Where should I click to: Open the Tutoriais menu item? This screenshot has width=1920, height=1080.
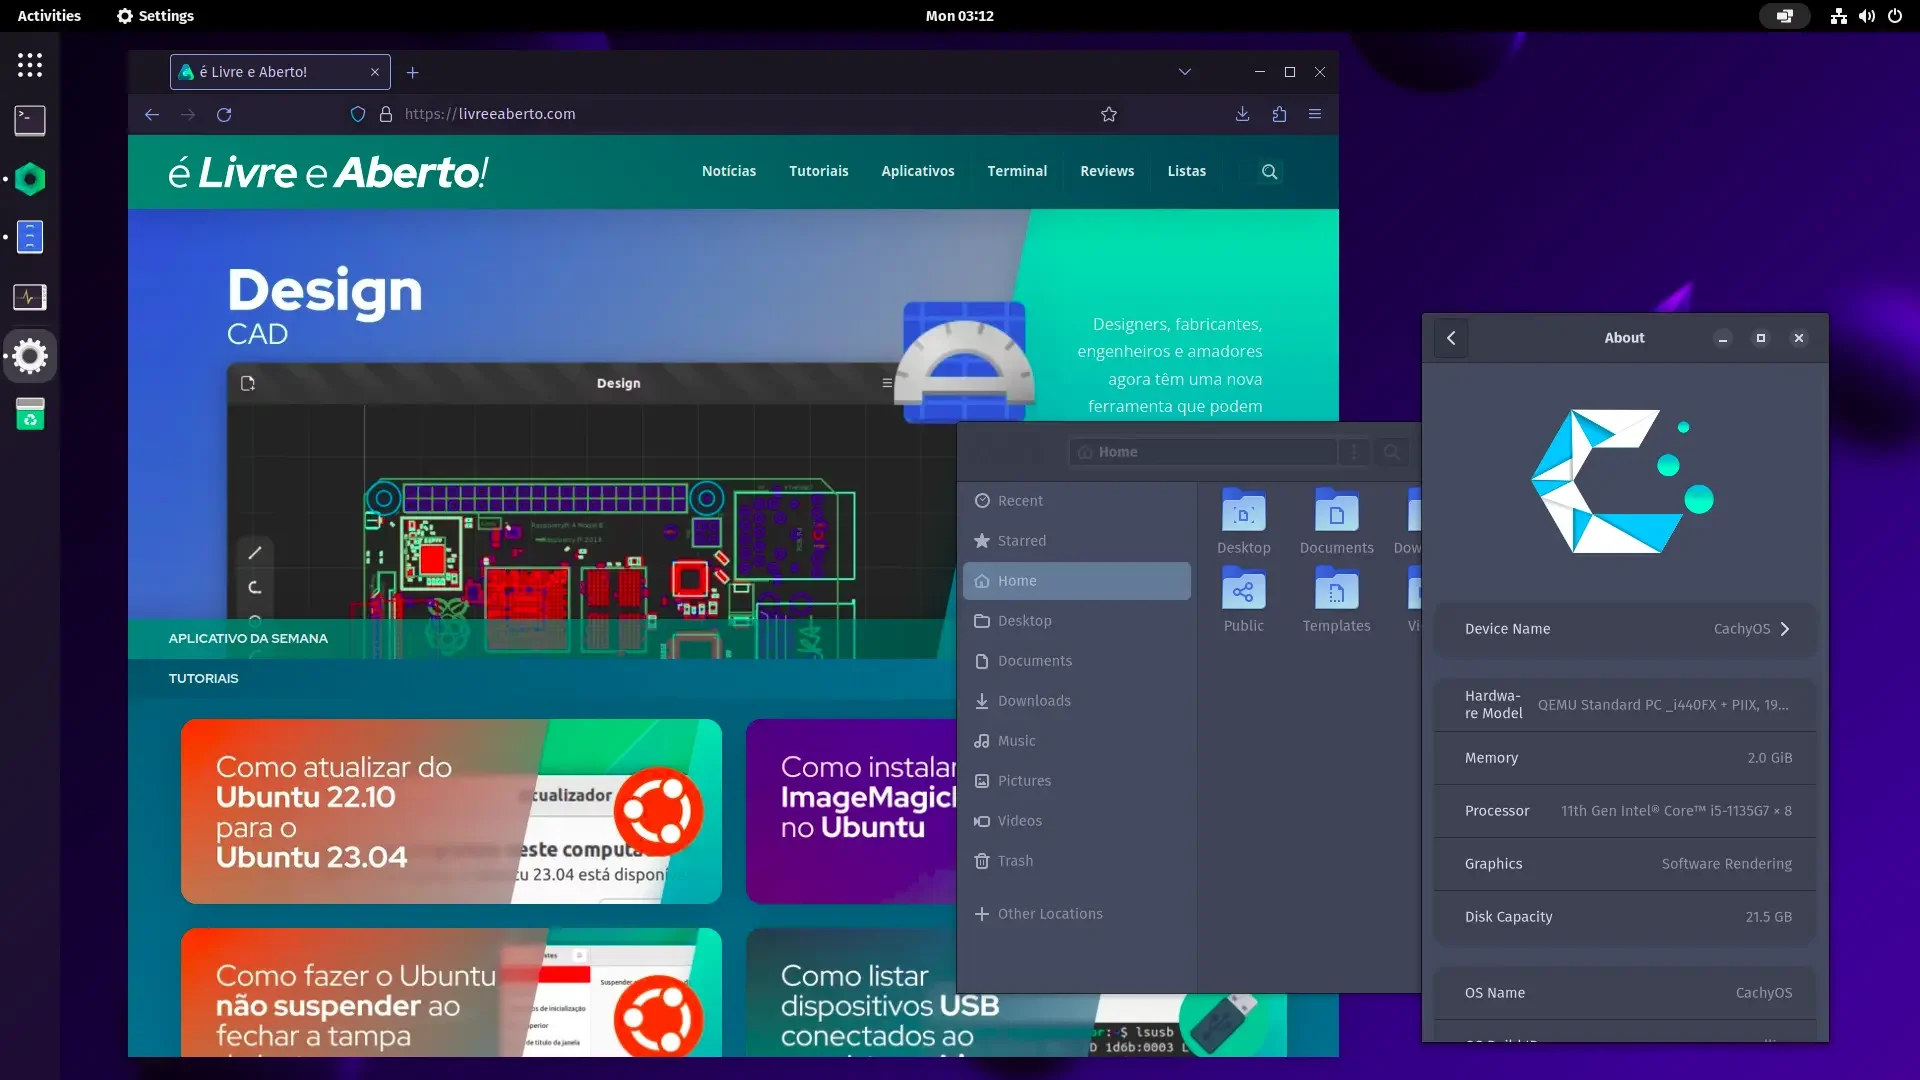[x=819, y=171]
